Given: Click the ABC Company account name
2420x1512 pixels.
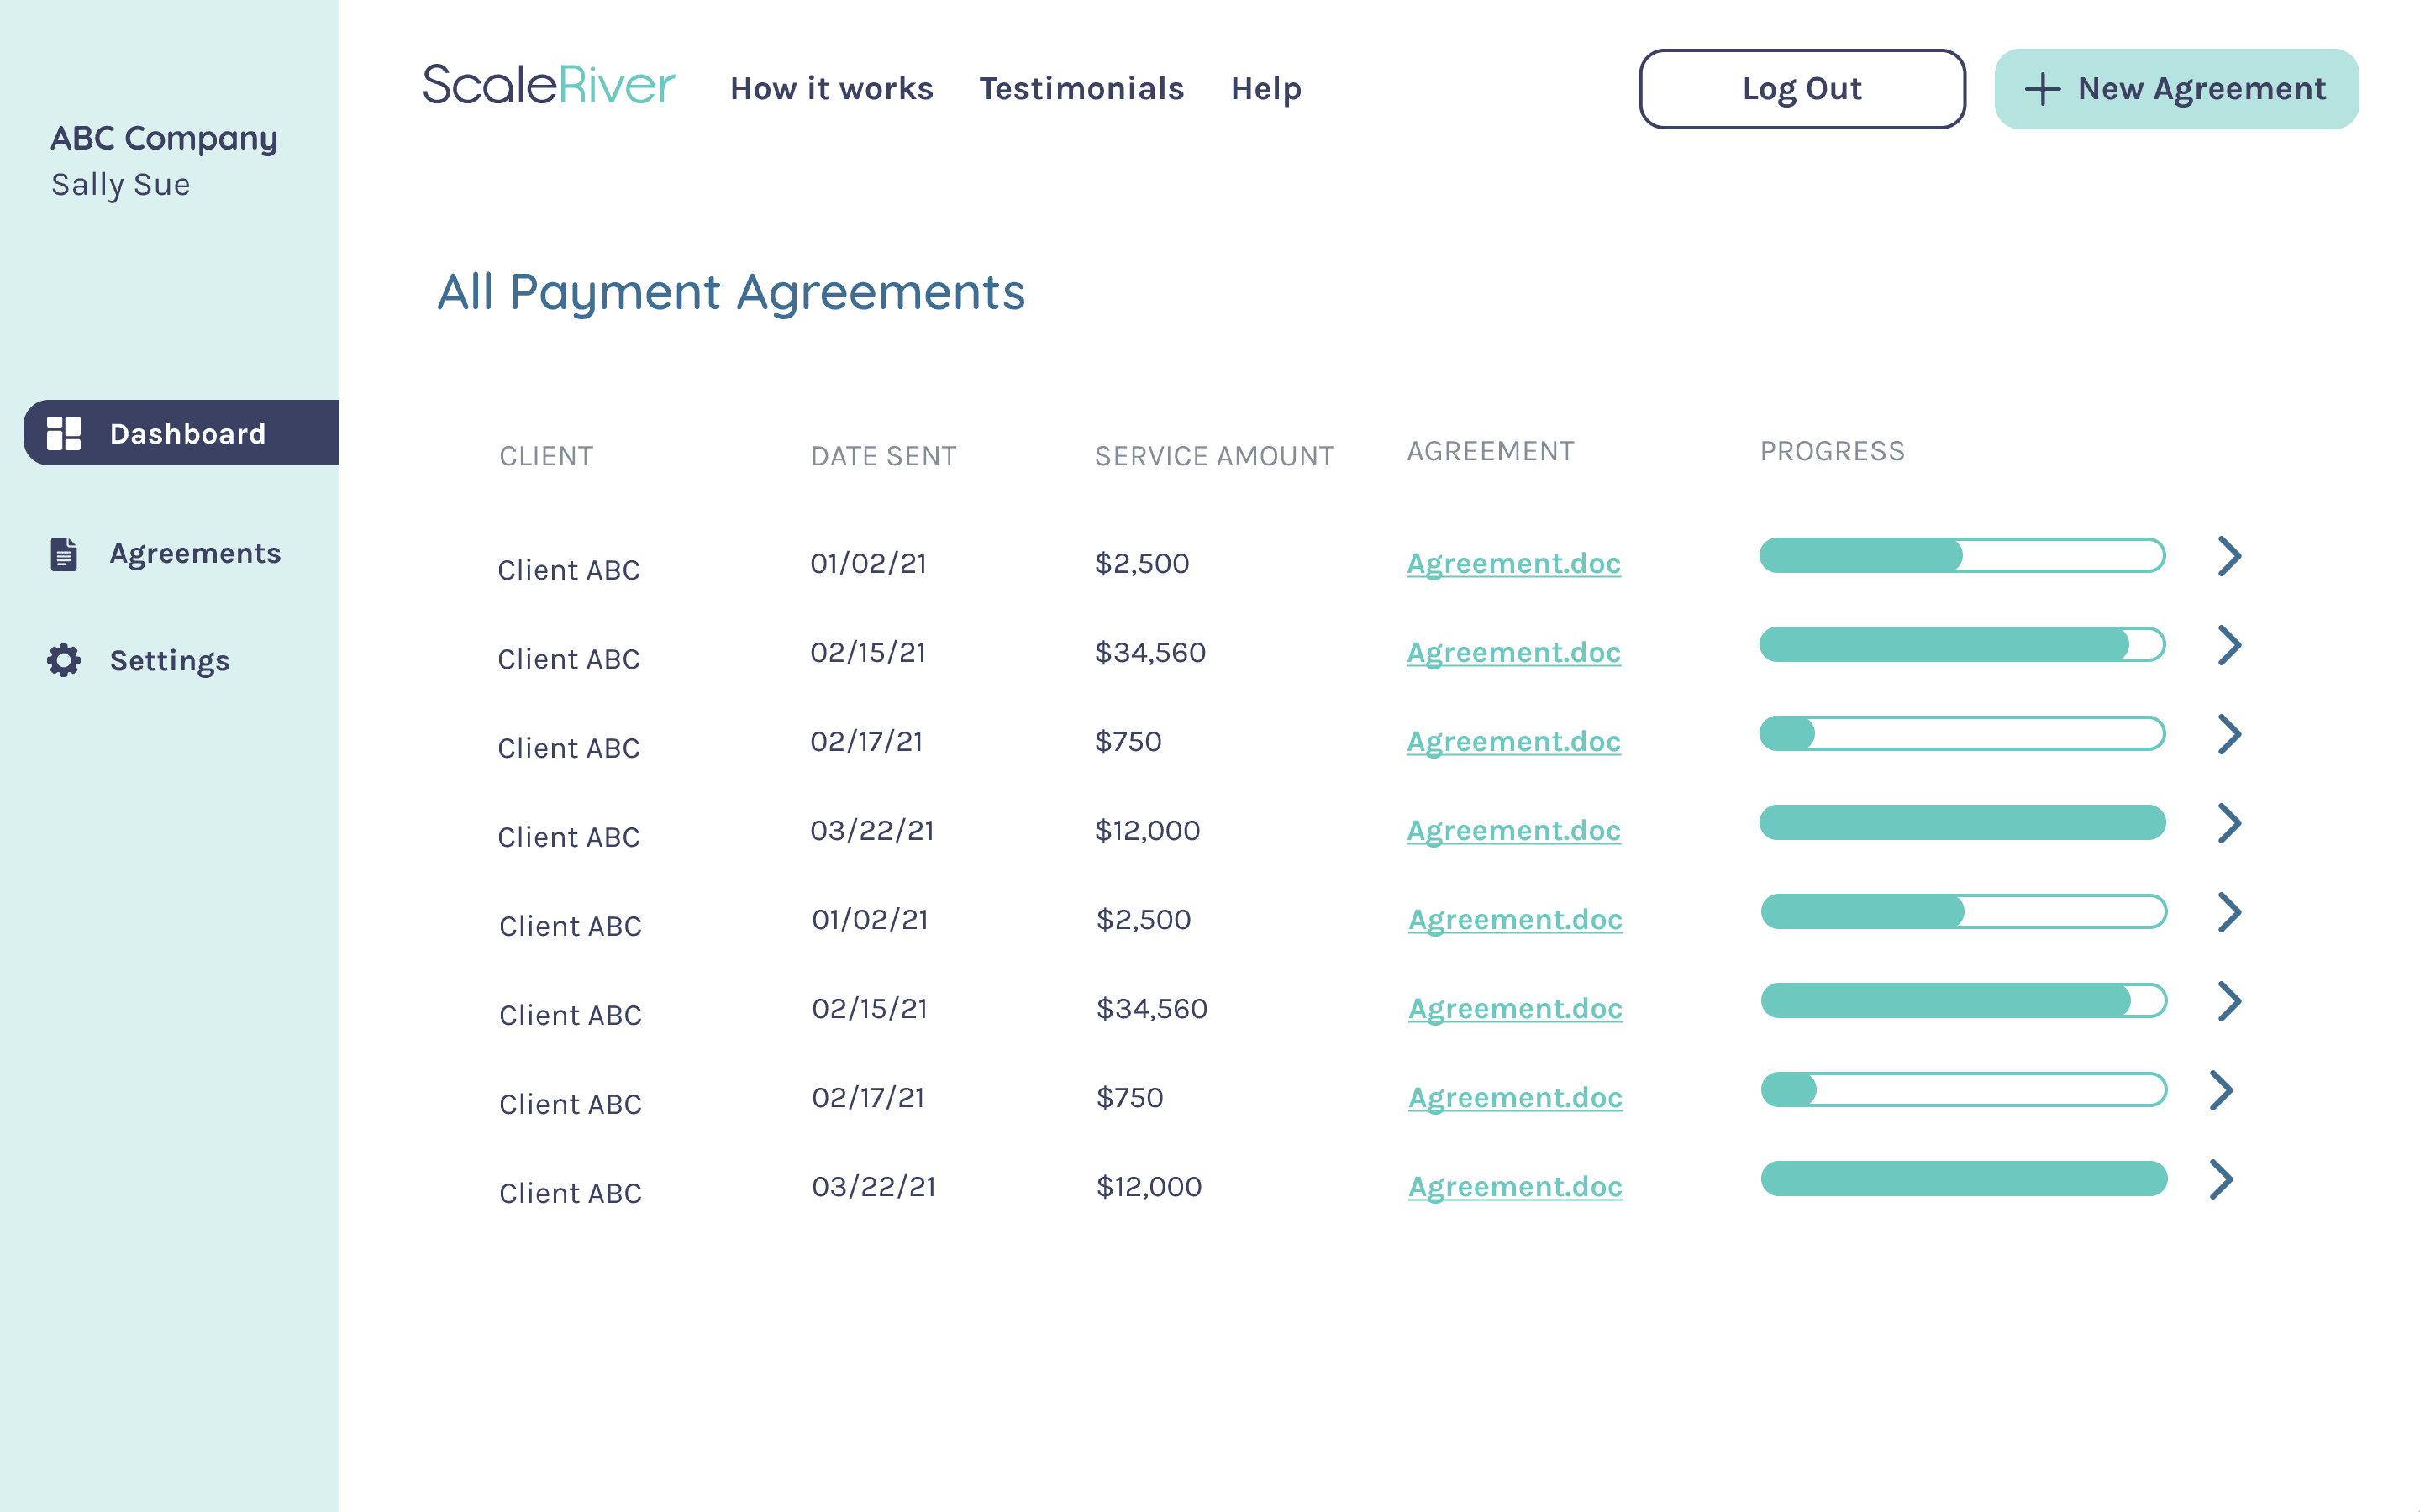Looking at the screenshot, I should [x=164, y=138].
